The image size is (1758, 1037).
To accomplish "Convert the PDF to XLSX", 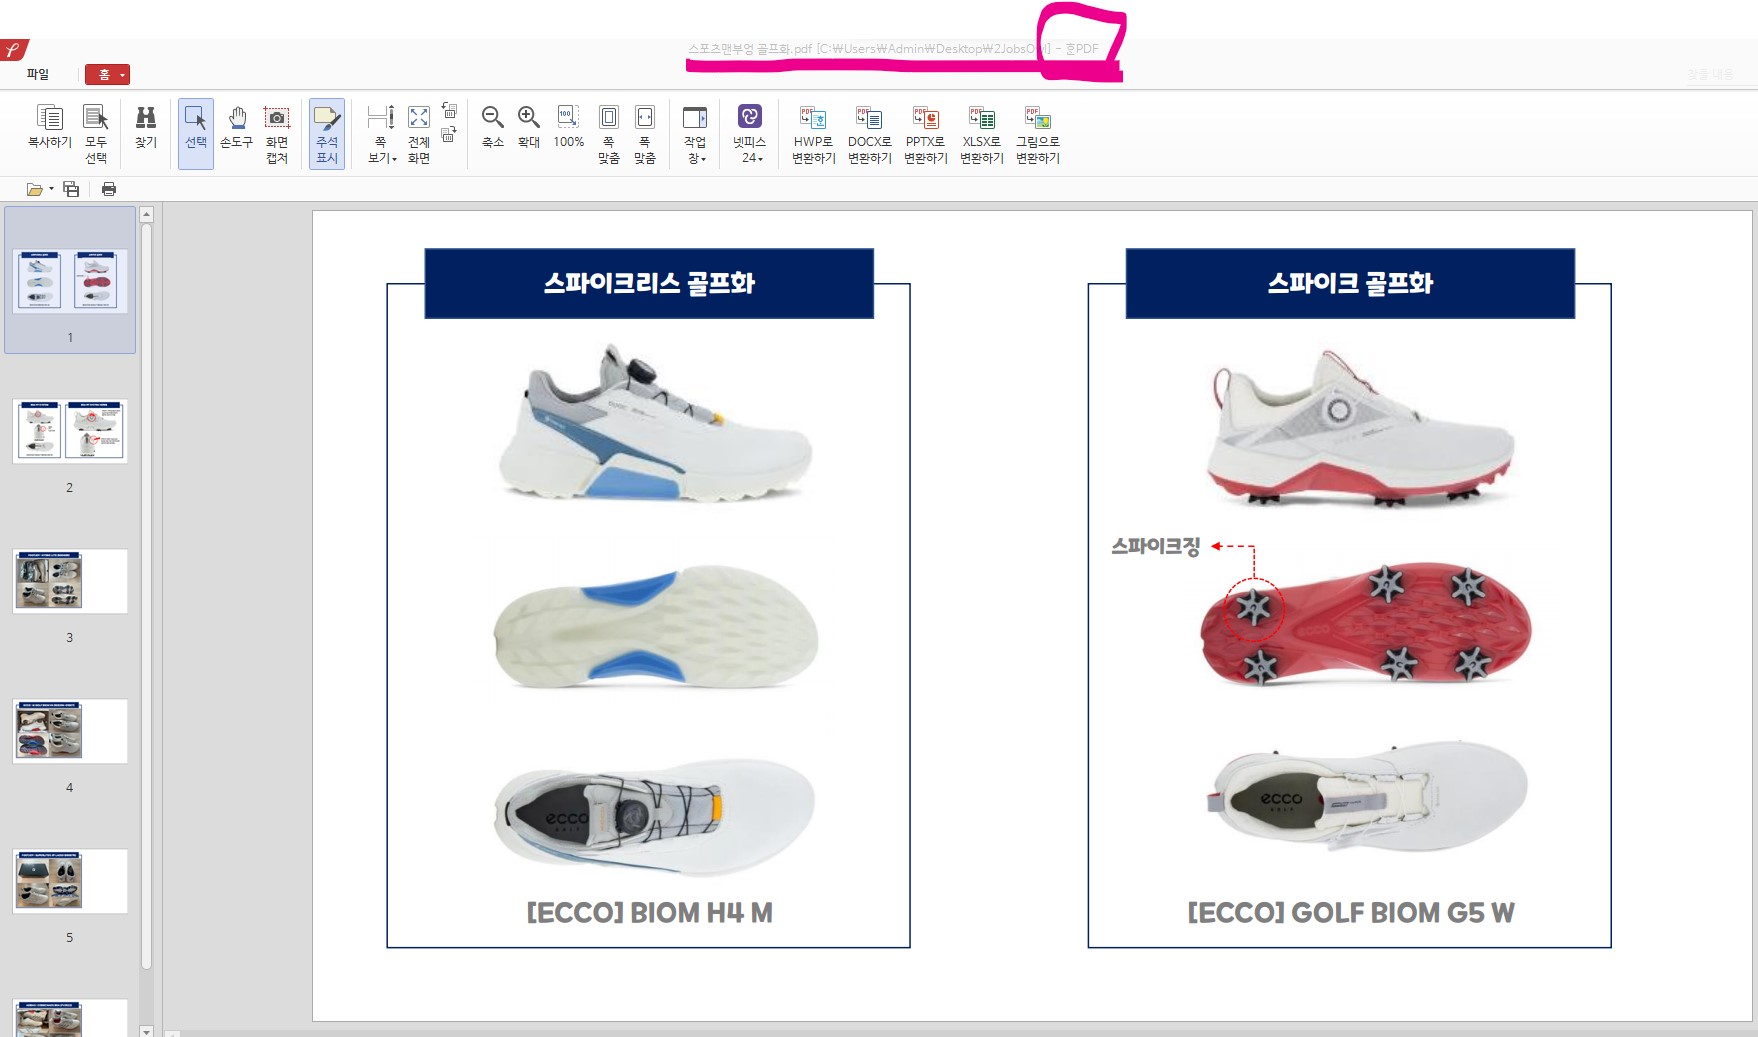I will pyautogui.click(x=982, y=134).
